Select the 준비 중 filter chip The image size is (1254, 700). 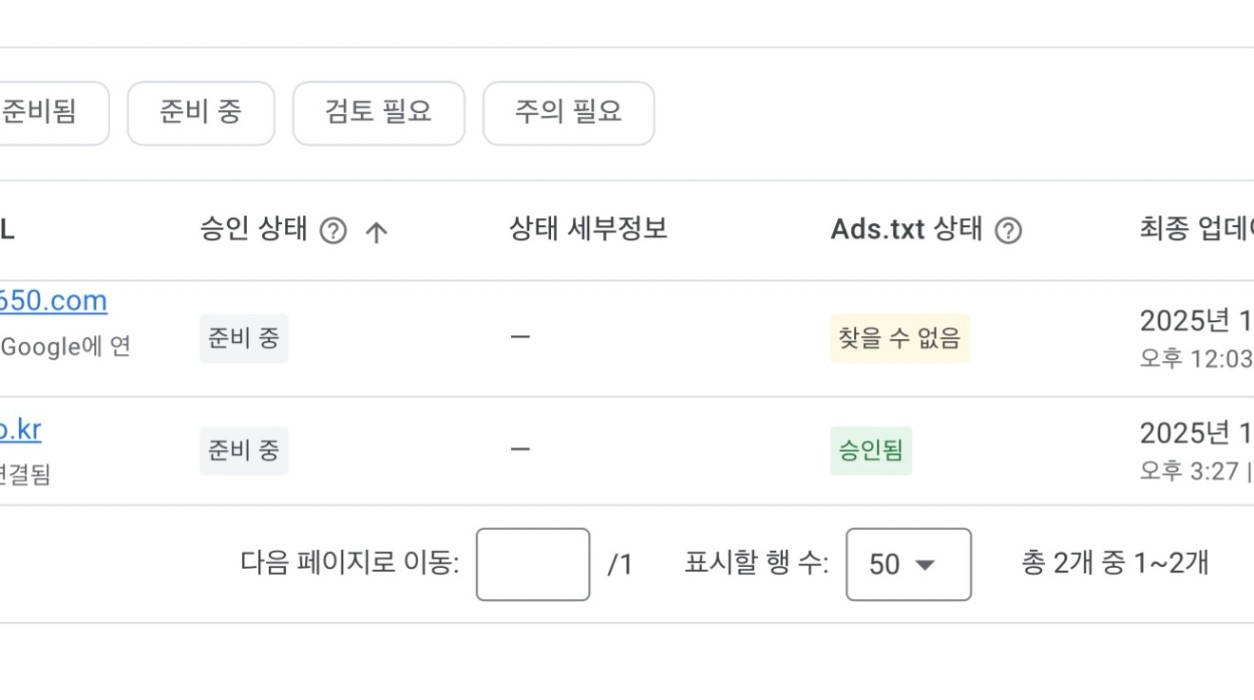(200, 113)
